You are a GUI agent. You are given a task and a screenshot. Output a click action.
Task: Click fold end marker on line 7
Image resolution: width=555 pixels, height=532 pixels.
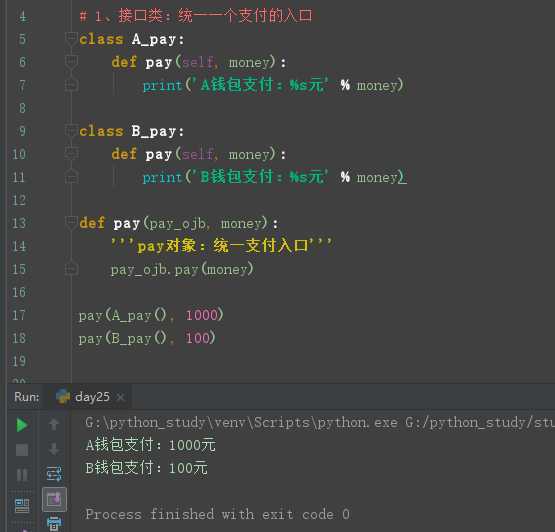pos(71,85)
